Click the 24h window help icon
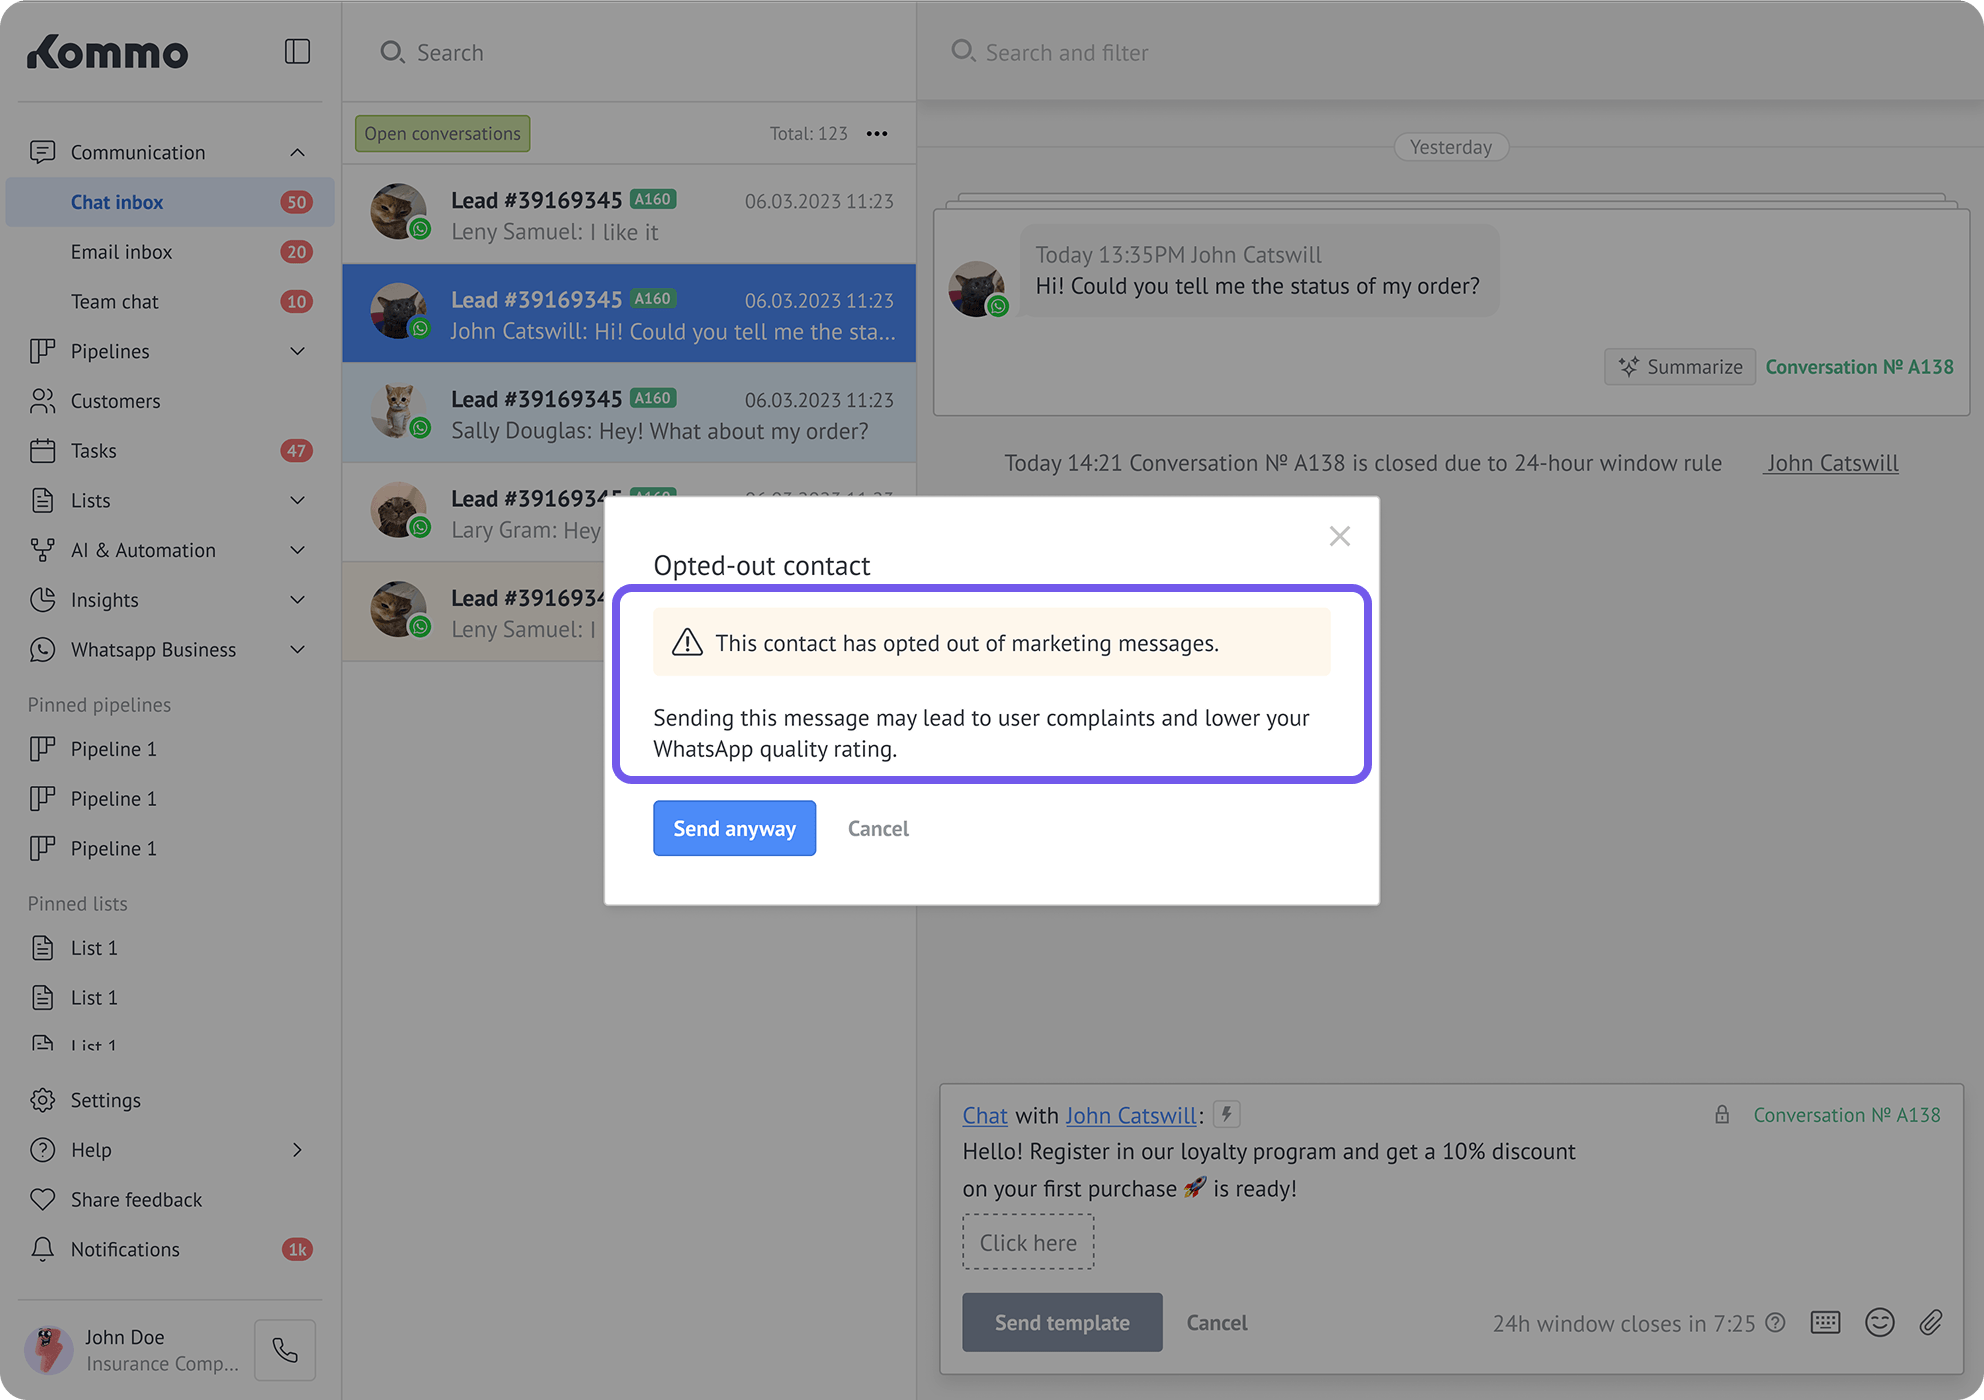This screenshot has height=1400, width=1984. click(x=1776, y=1323)
